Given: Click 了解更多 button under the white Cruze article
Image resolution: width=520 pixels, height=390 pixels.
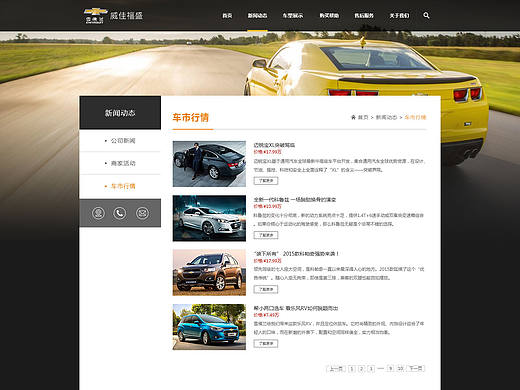Looking at the screenshot, I should point(266,235).
